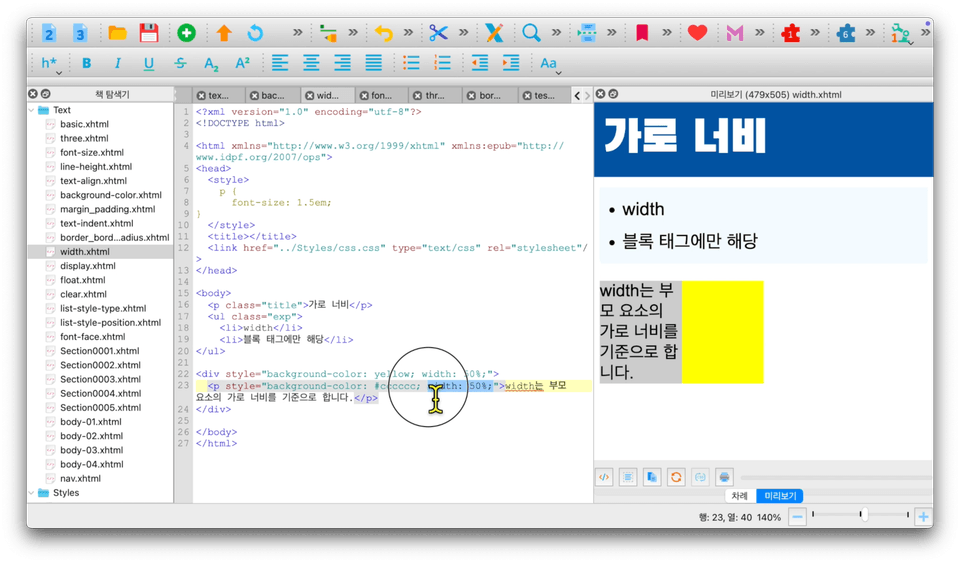Print the preview page
Viewport: 960px width, 563px height.
(724, 477)
